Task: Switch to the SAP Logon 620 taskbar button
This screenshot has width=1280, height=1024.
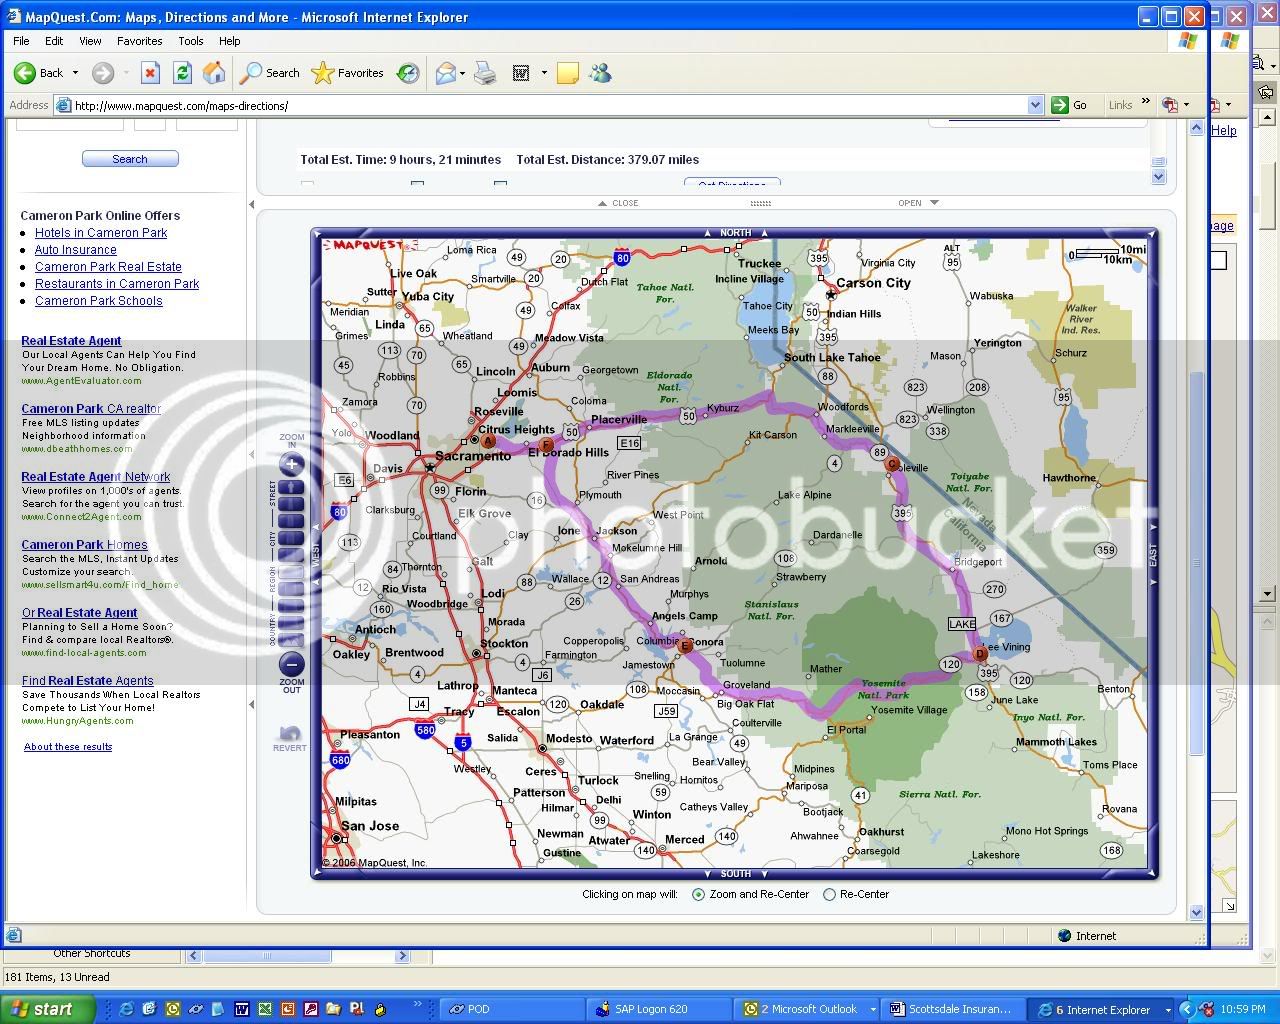Action: (x=658, y=1009)
